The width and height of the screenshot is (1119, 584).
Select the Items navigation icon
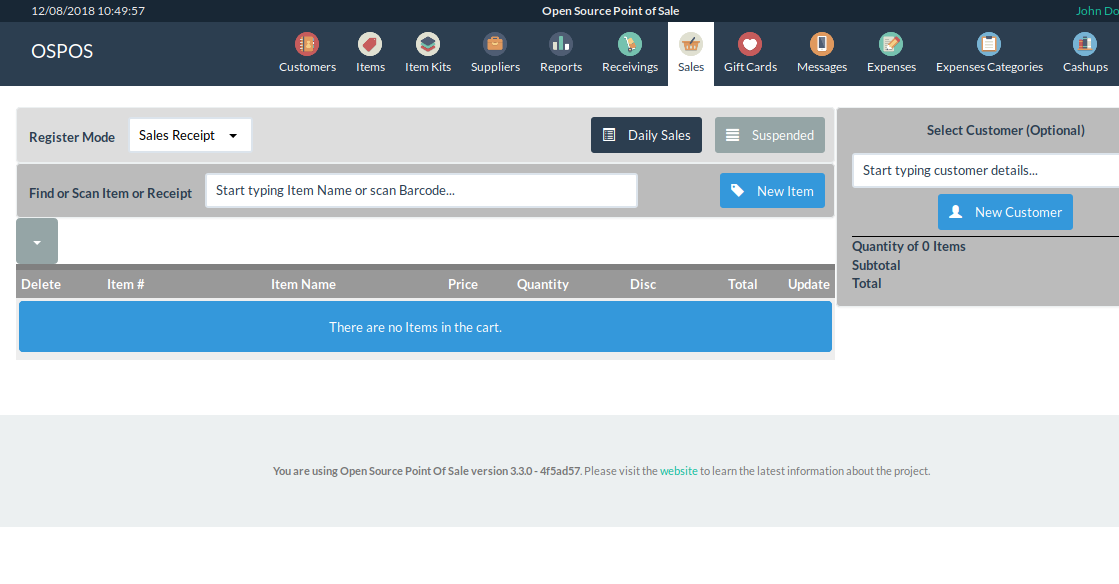point(370,52)
